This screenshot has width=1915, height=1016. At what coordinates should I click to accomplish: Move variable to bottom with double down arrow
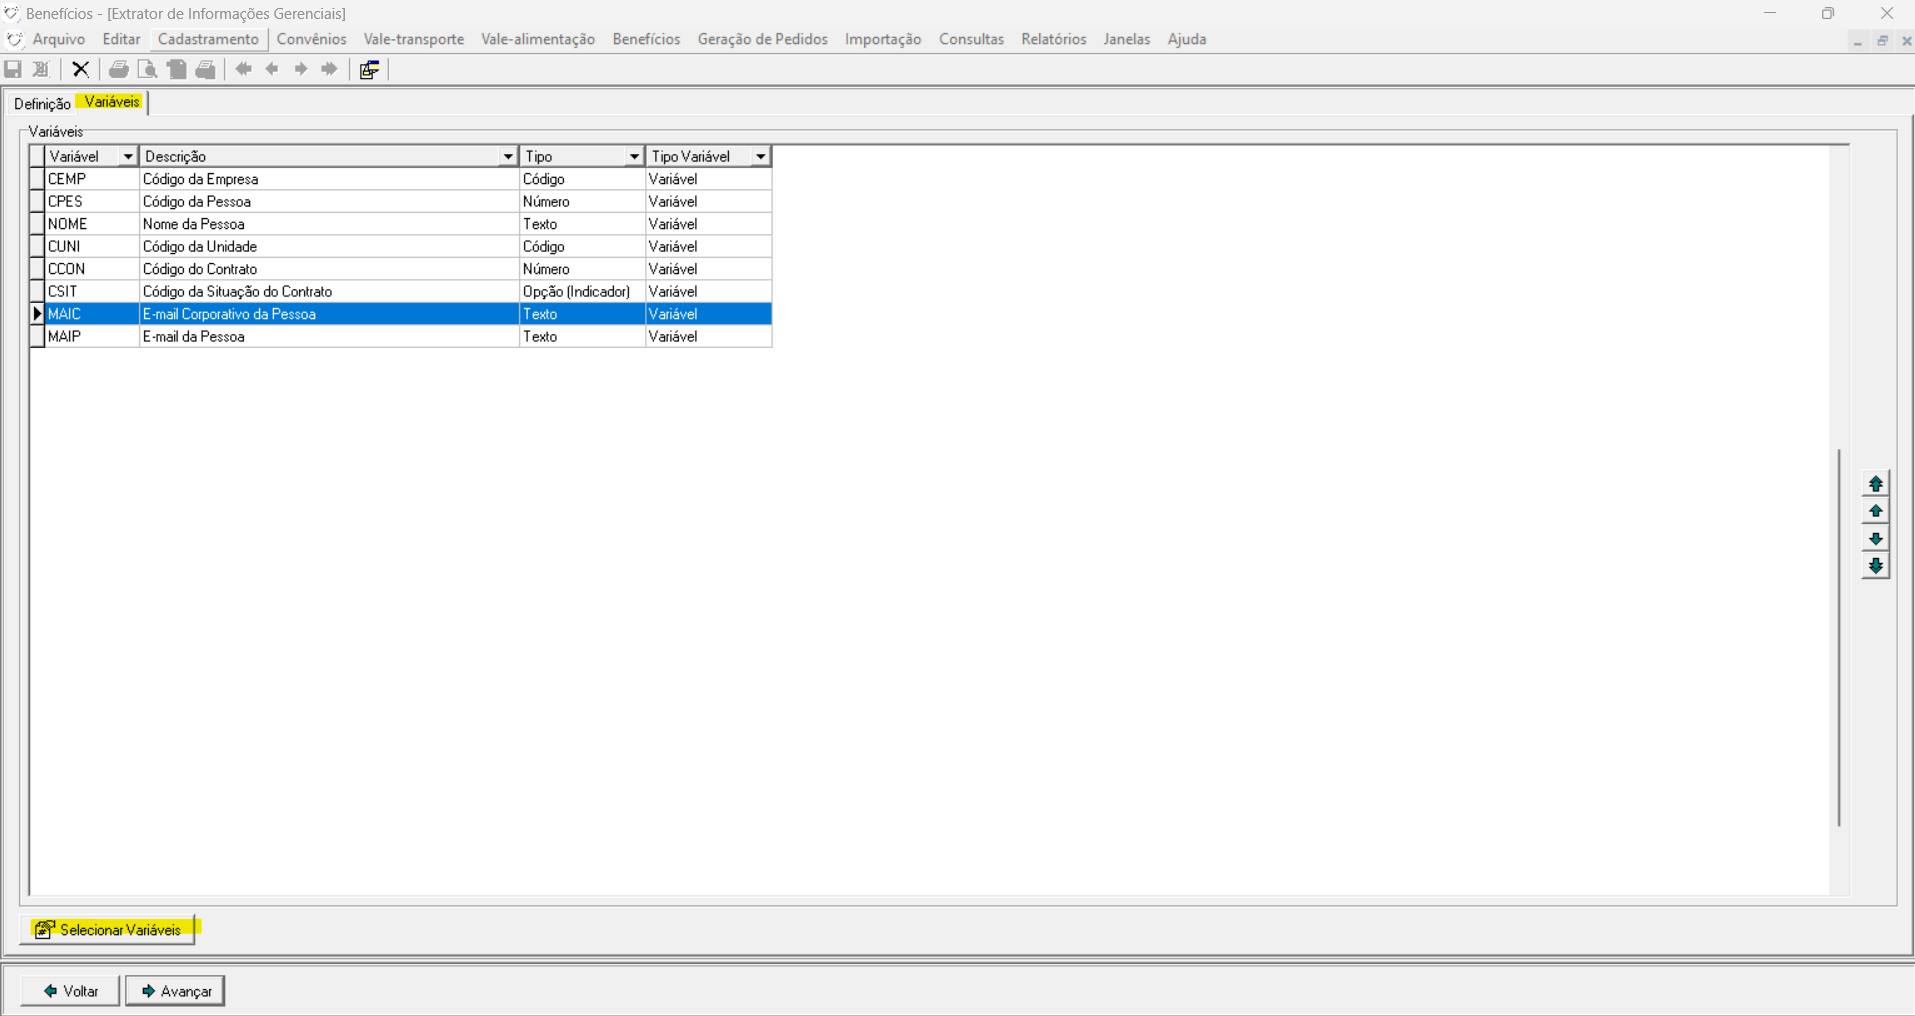point(1876,566)
